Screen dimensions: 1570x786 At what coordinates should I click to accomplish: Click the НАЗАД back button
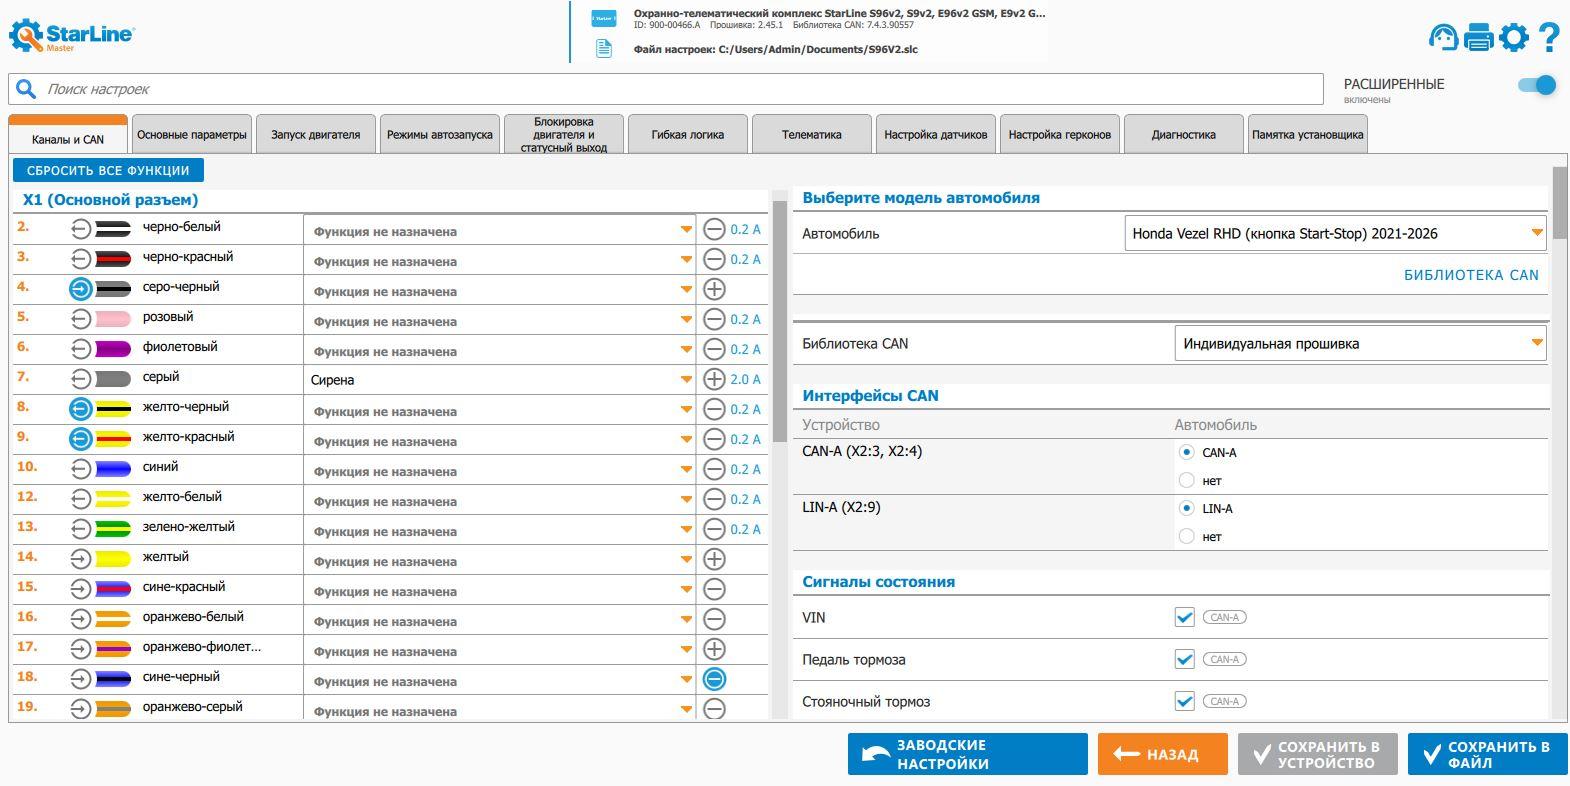[x=1163, y=754]
